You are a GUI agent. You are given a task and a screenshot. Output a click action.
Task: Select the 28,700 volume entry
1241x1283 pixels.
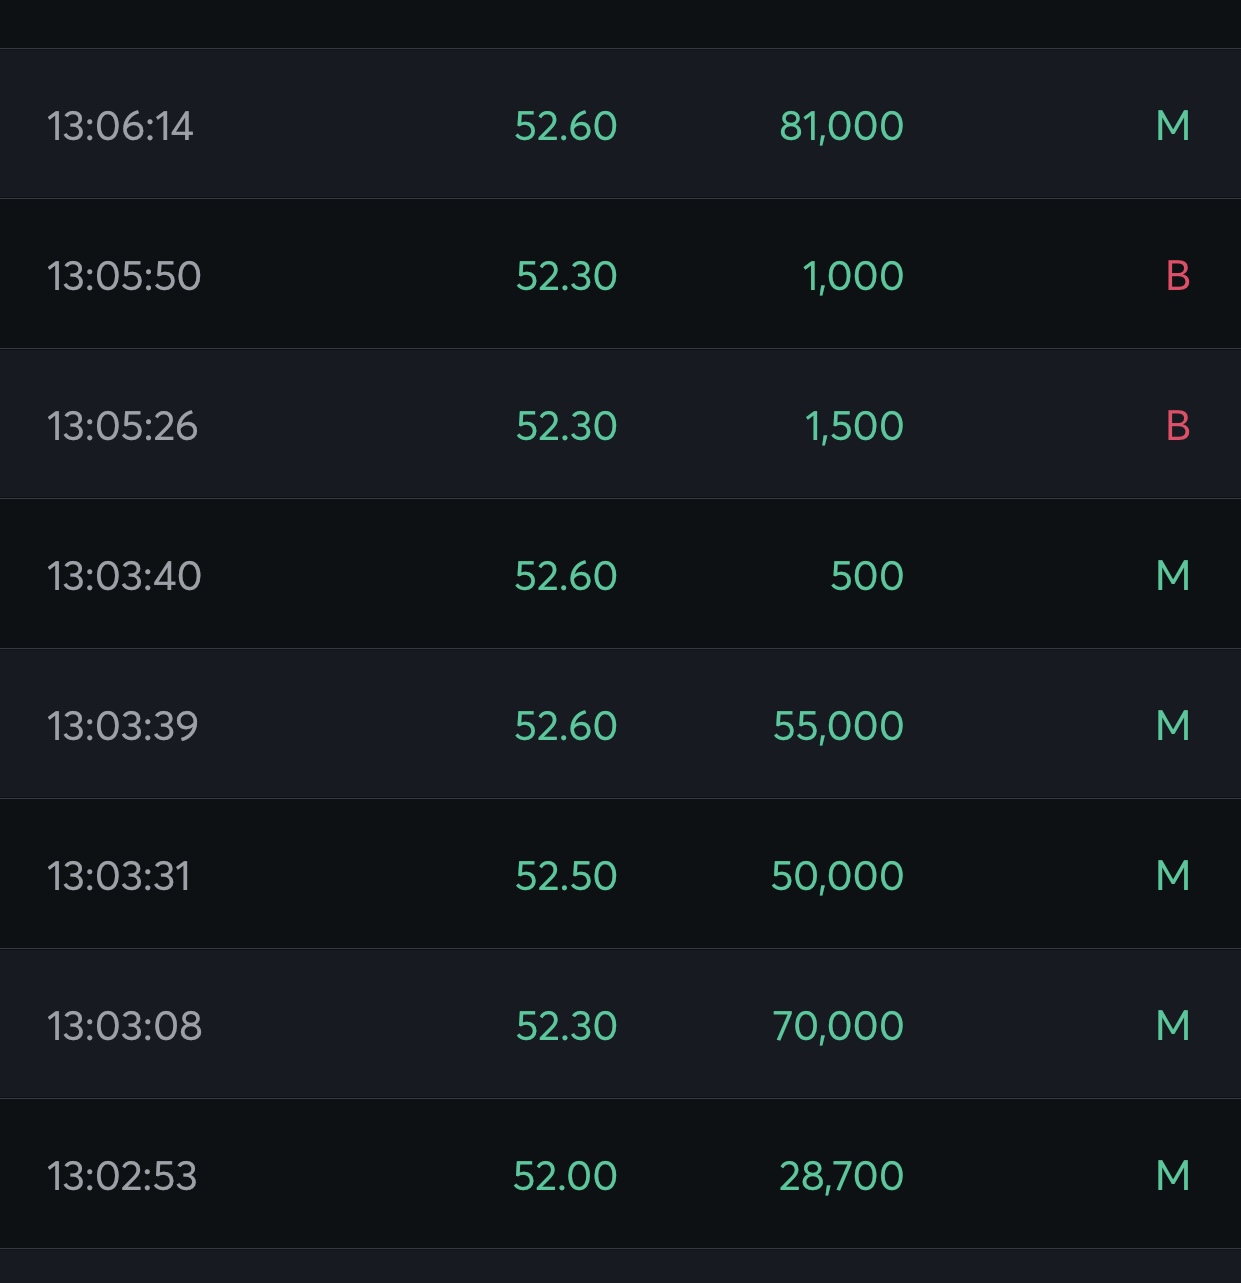841,1176
